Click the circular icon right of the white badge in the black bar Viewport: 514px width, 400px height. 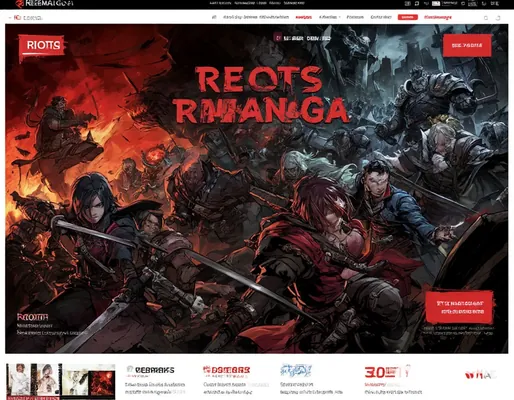pos(463,4)
